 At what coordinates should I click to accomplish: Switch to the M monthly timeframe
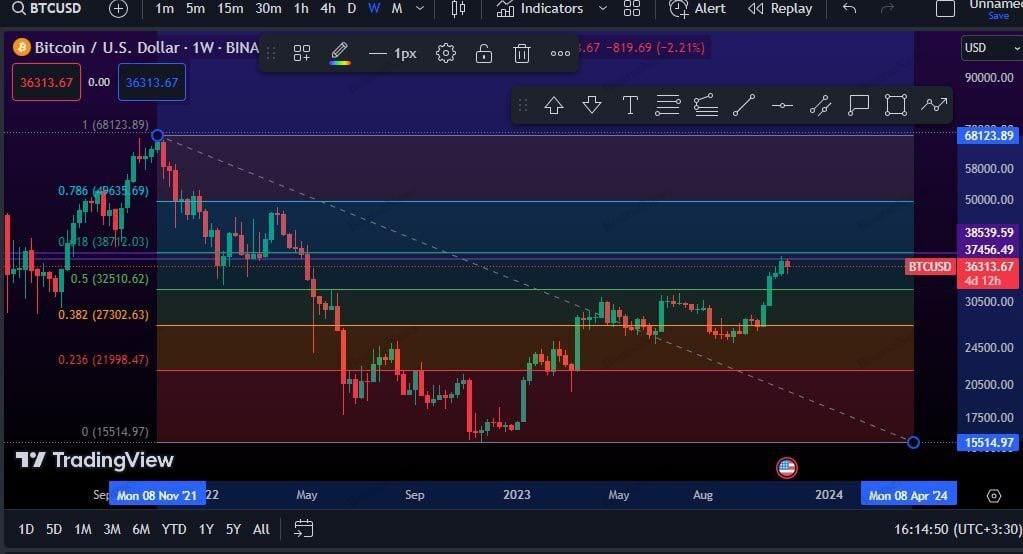point(397,8)
